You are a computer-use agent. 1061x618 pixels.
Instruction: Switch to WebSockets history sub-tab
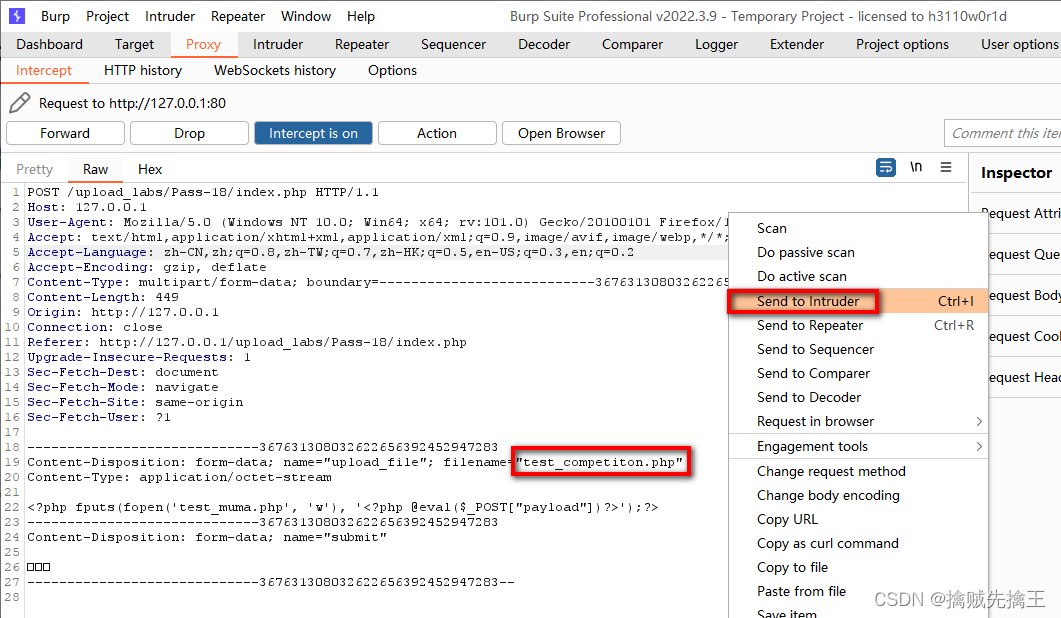pos(275,70)
